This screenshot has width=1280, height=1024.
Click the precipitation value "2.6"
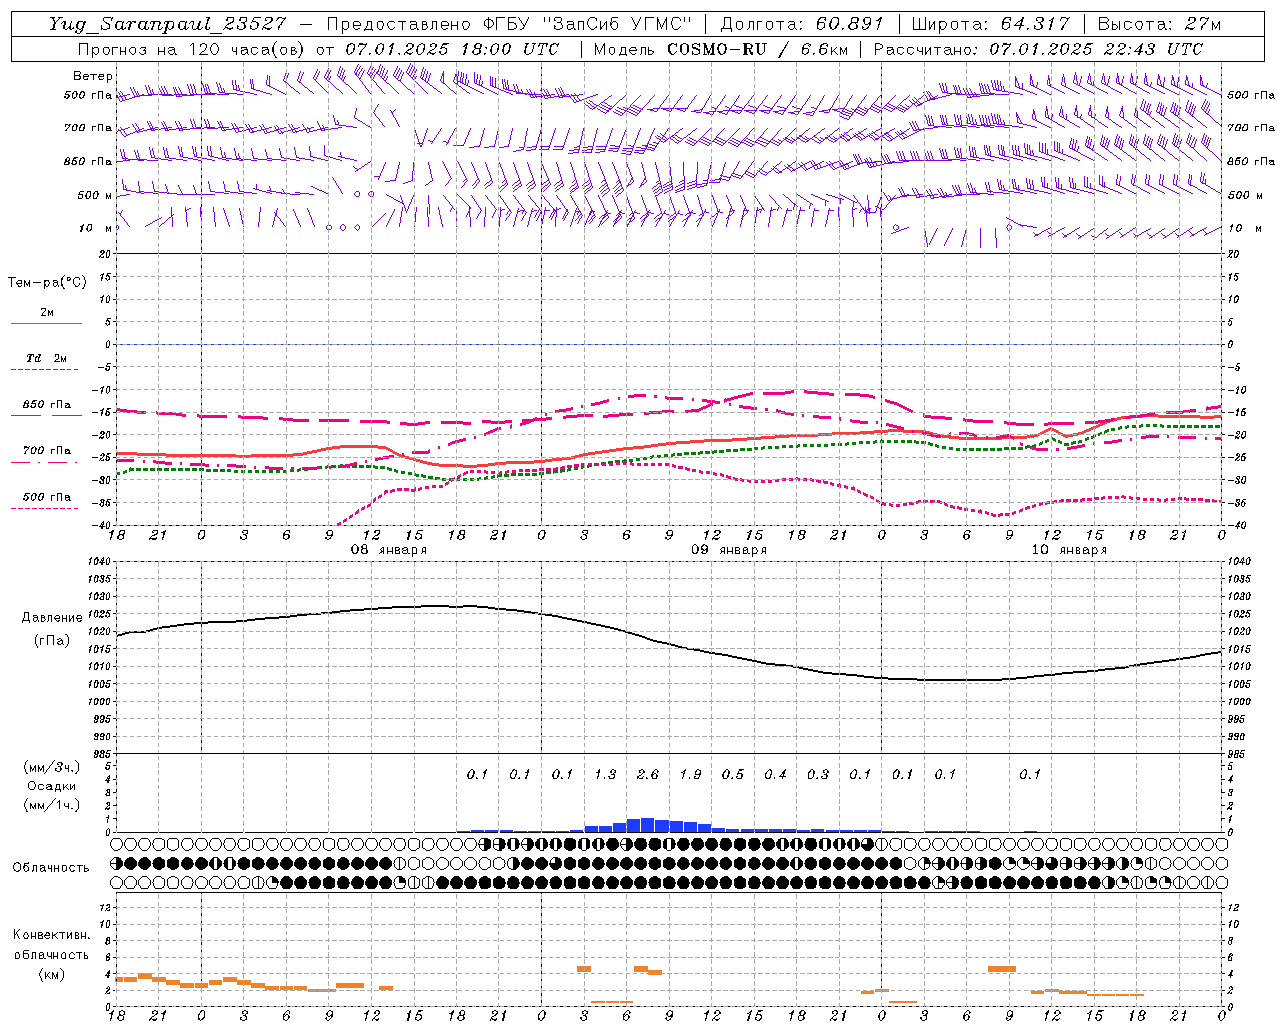647,774
